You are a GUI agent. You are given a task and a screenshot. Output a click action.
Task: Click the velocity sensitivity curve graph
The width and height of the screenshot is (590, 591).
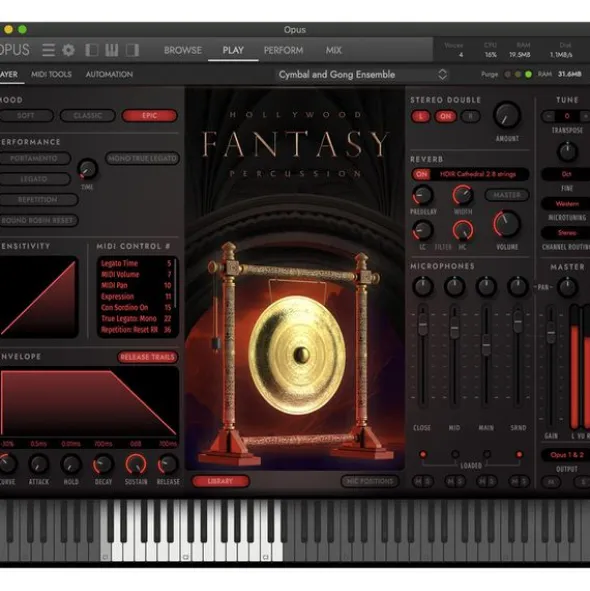38,297
